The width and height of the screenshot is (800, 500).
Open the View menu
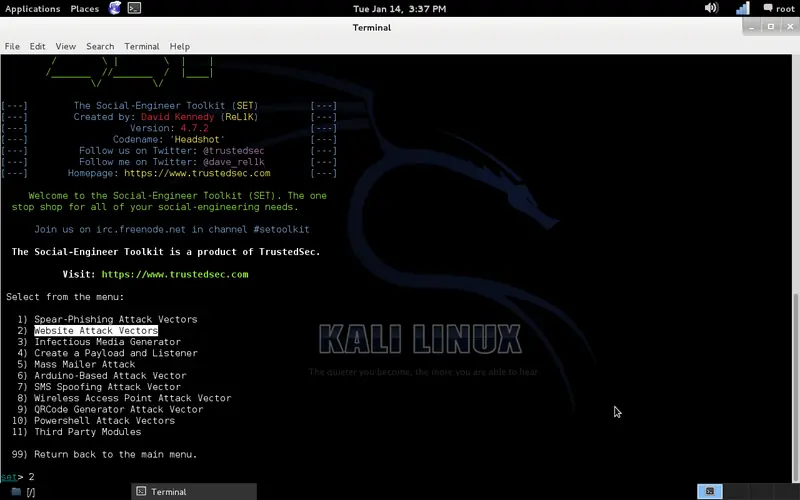tap(66, 46)
